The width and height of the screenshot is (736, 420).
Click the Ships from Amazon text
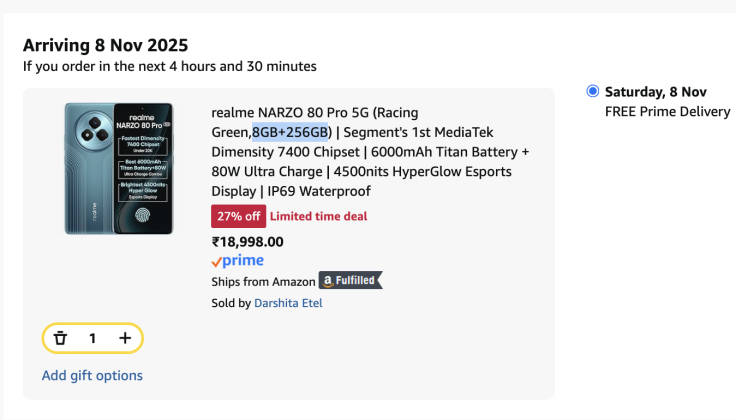(261, 281)
